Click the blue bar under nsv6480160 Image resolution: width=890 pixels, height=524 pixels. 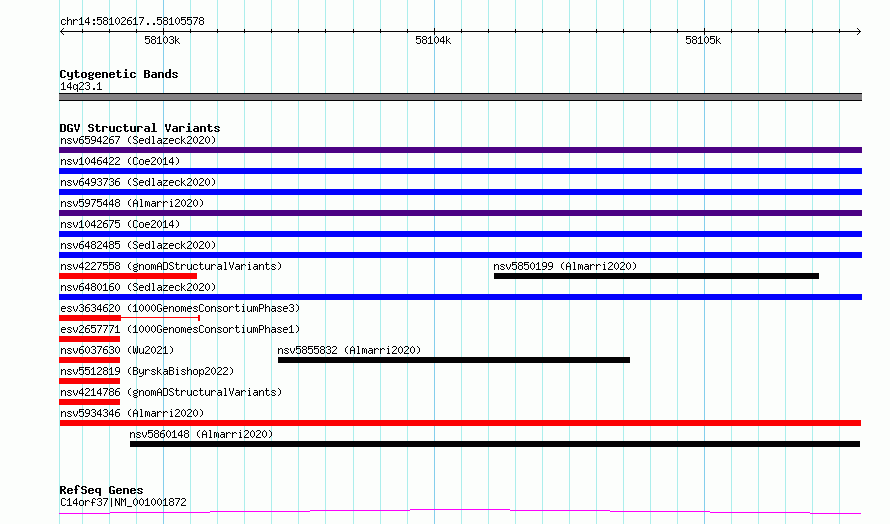pos(460,297)
